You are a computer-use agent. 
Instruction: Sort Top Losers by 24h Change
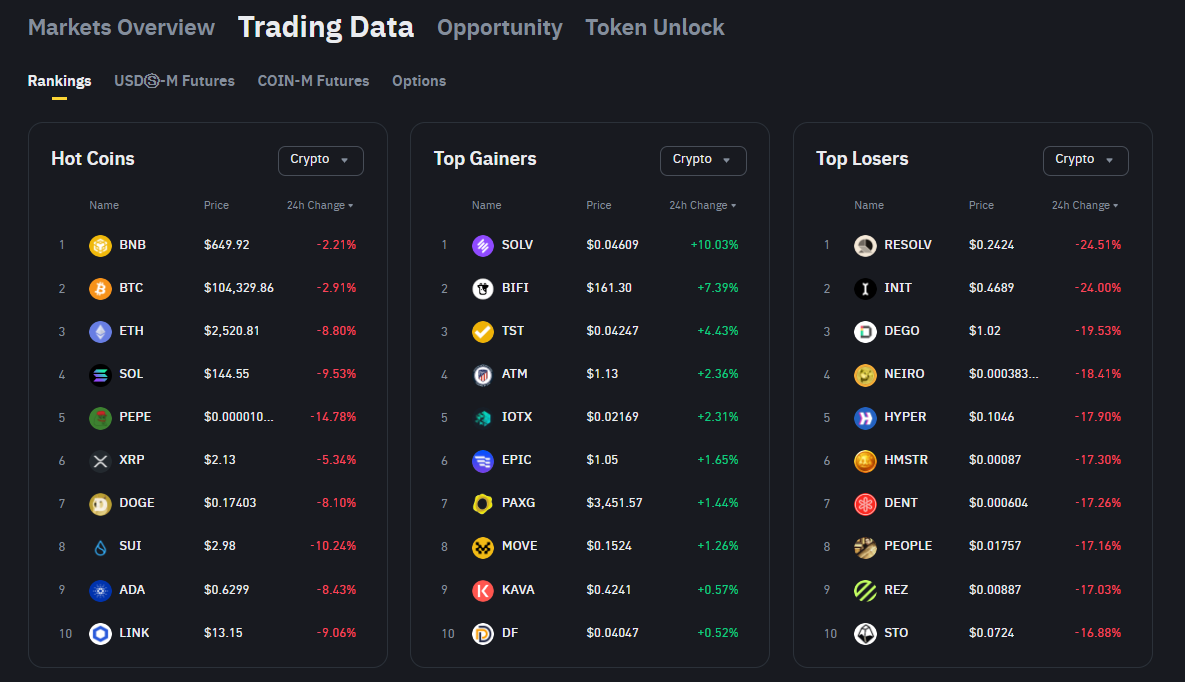pyautogui.click(x=1085, y=205)
